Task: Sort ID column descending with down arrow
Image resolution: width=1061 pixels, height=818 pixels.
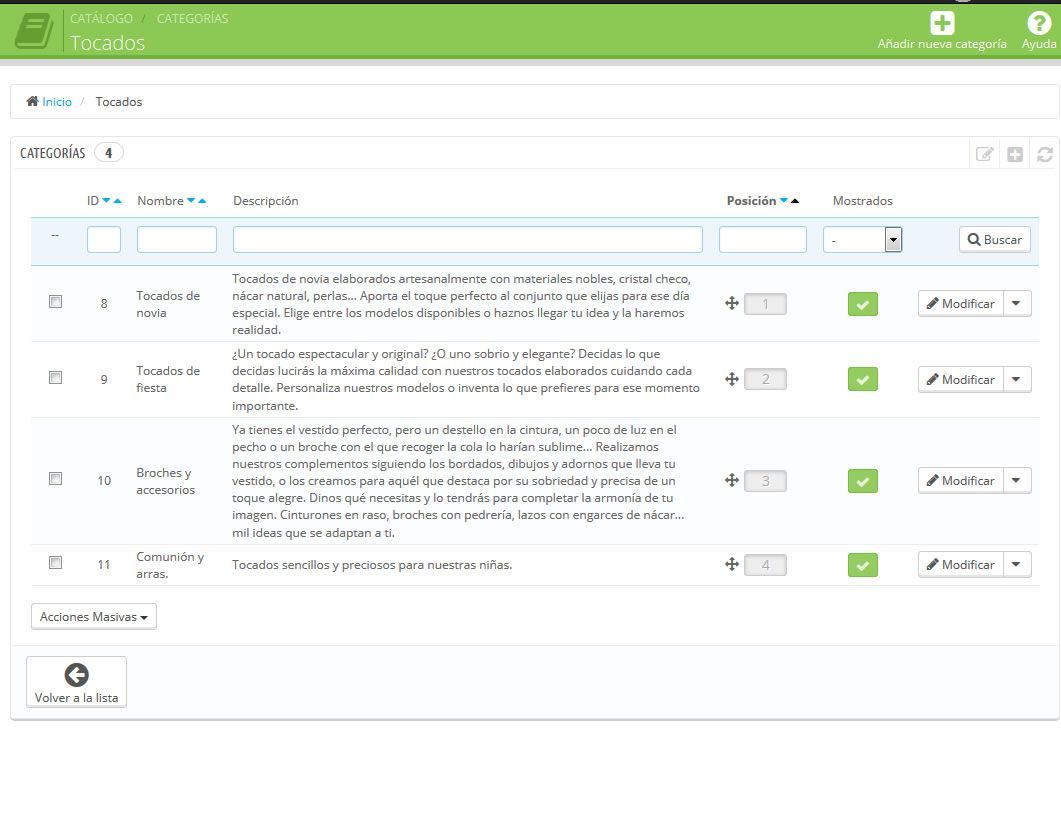Action: tap(106, 200)
